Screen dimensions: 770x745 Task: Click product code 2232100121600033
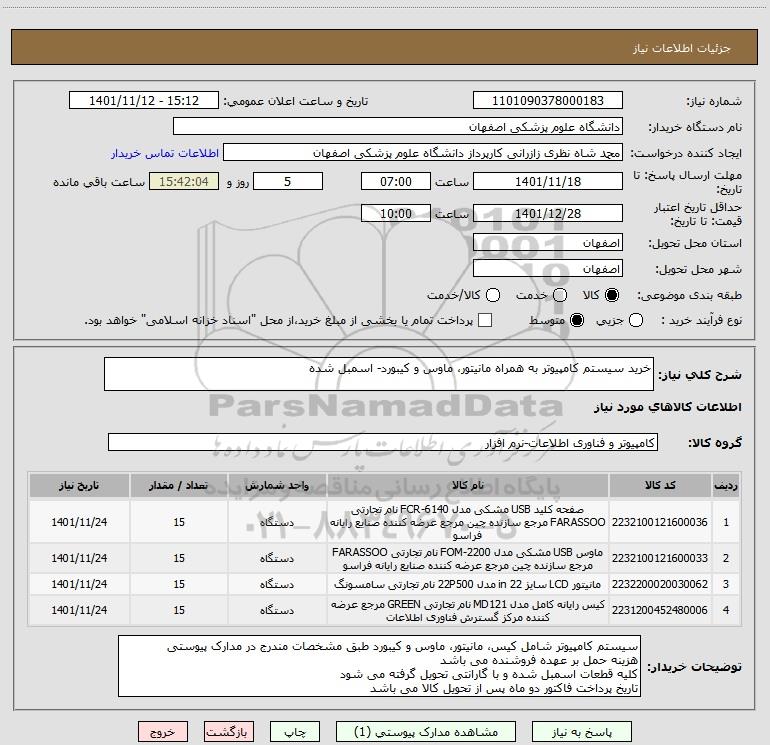pyautogui.click(x=660, y=558)
